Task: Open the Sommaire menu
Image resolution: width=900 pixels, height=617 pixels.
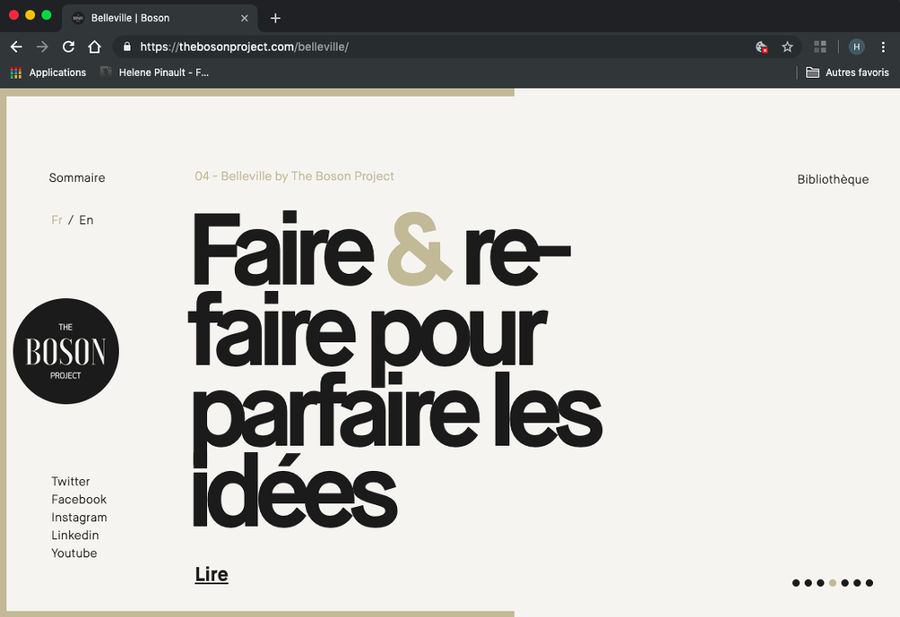Action: coord(77,178)
